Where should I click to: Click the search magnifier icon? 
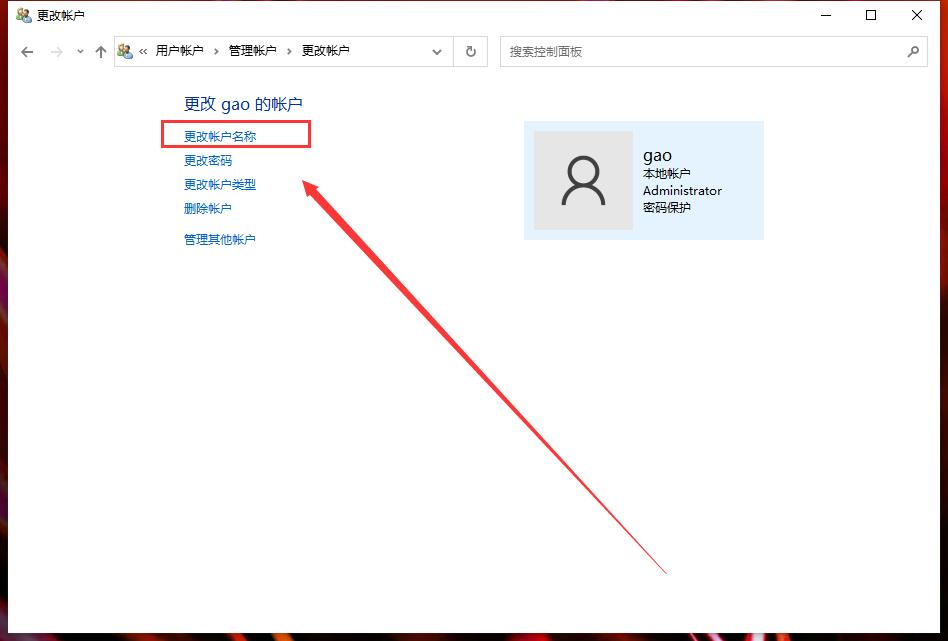(912, 51)
